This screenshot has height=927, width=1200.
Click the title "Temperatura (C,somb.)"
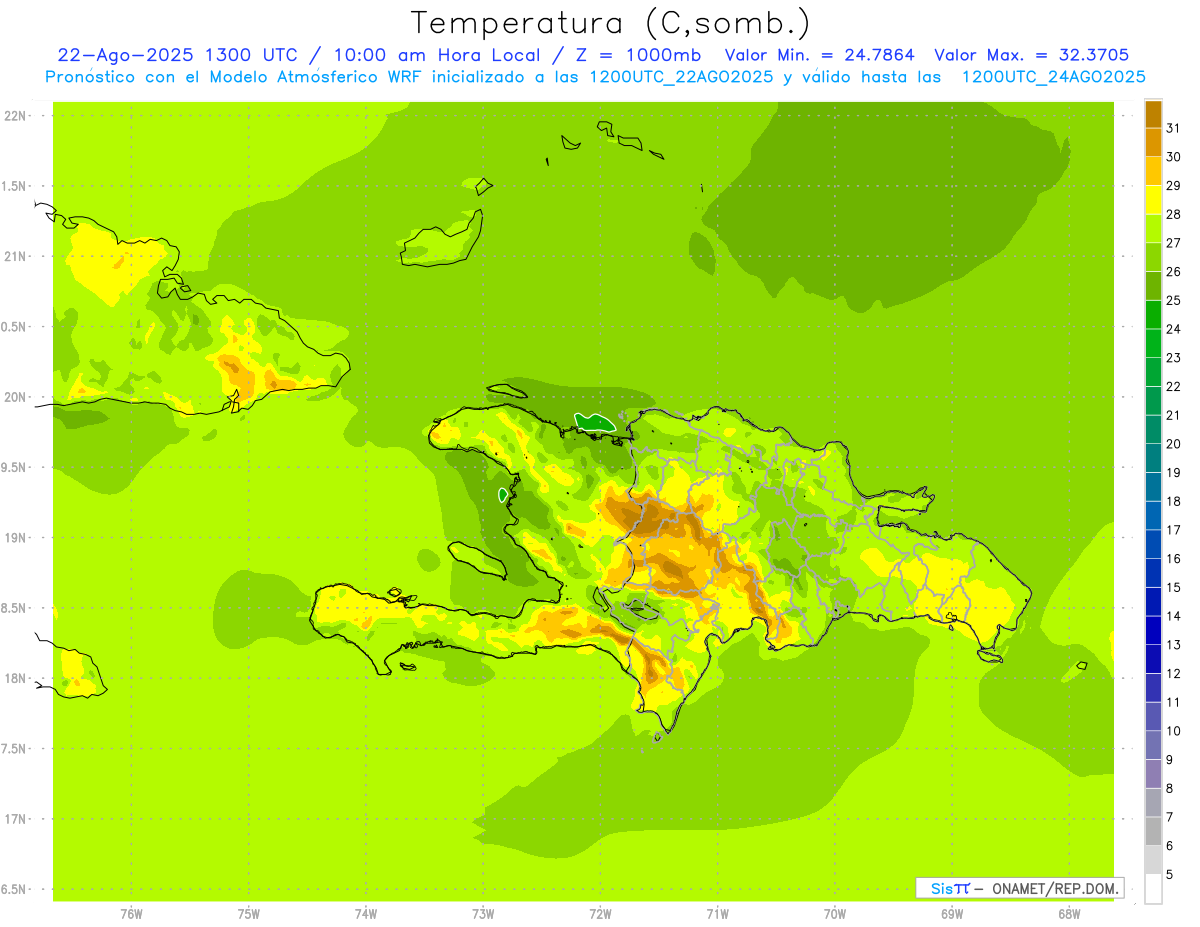(x=611, y=23)
